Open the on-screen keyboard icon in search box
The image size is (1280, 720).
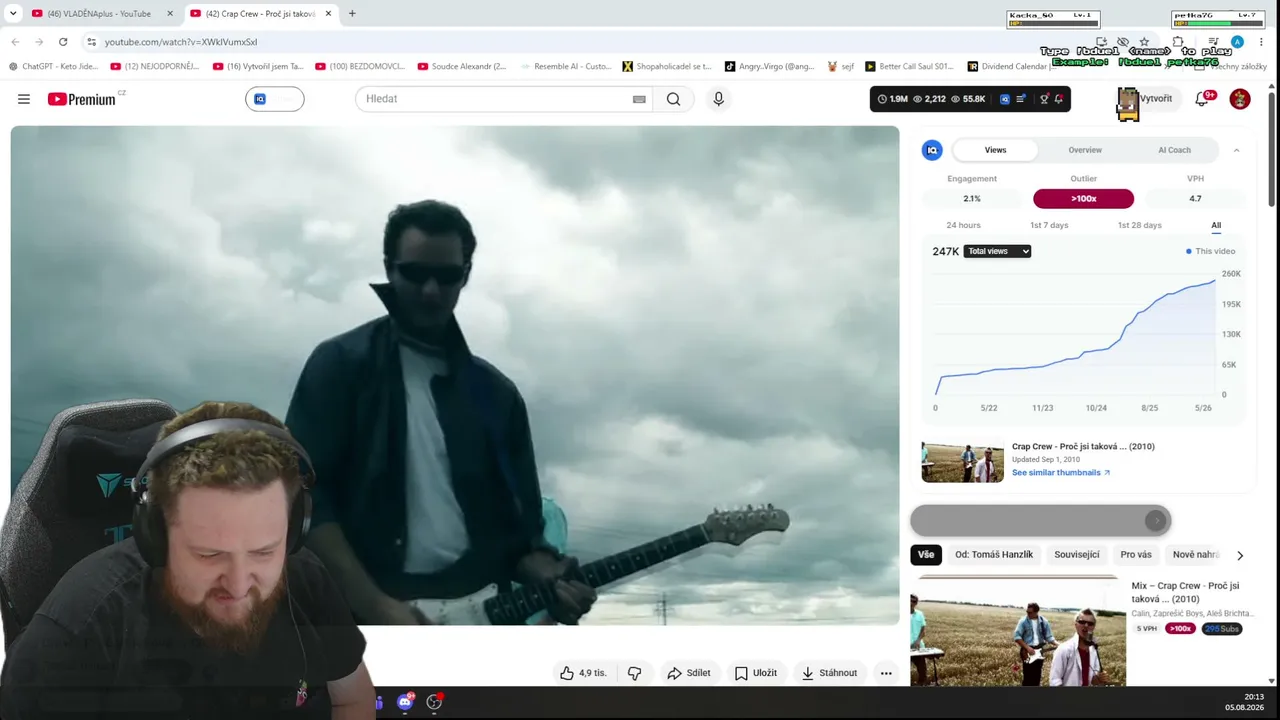639,99
